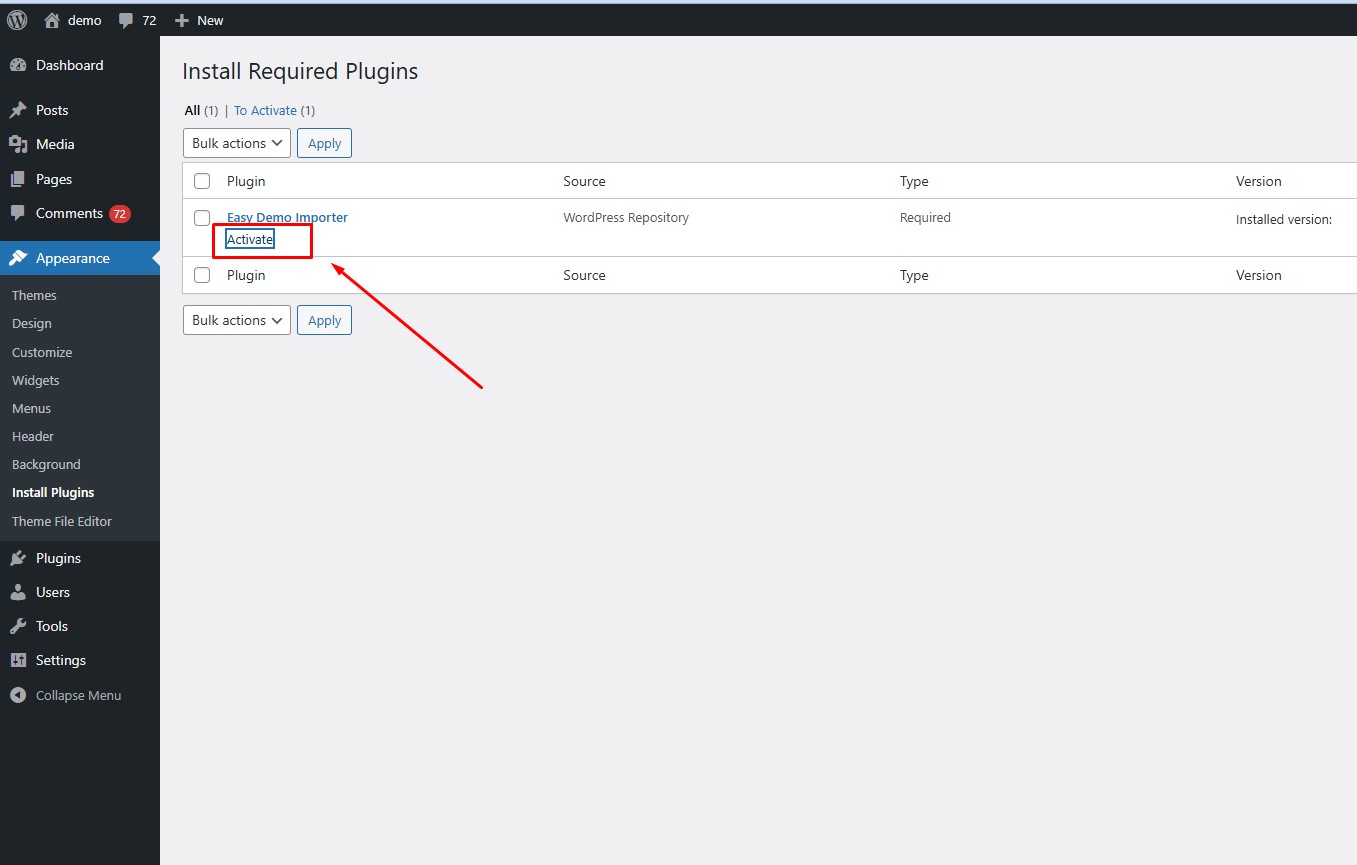Click the plus New icon in toolbar

tap(182, 20)
